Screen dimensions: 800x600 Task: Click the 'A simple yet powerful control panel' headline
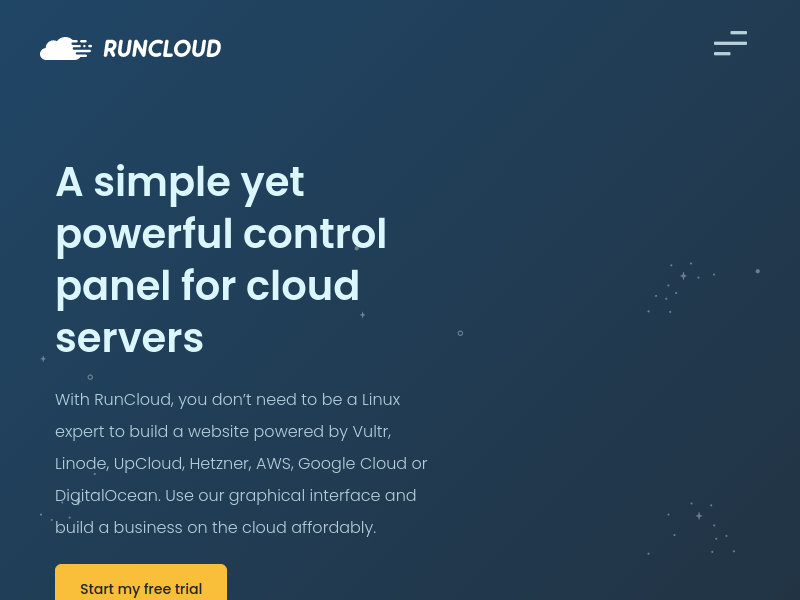[x=220, y=259]
